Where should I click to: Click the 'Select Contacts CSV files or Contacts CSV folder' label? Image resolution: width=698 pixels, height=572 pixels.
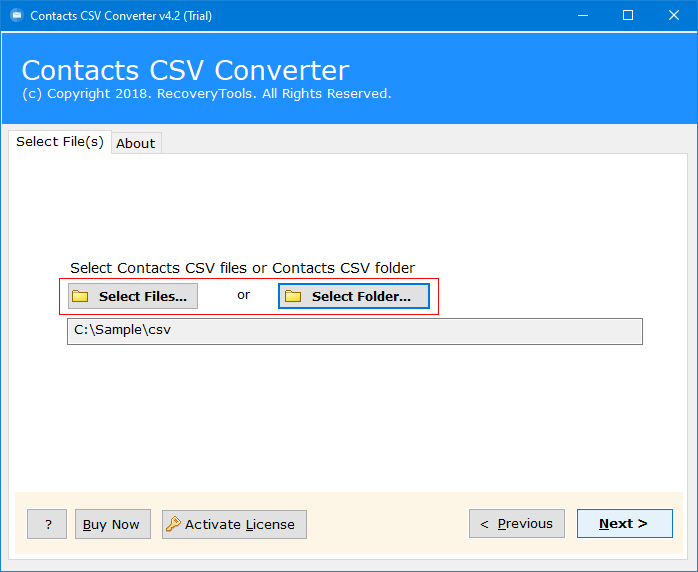tap(243, 268)
